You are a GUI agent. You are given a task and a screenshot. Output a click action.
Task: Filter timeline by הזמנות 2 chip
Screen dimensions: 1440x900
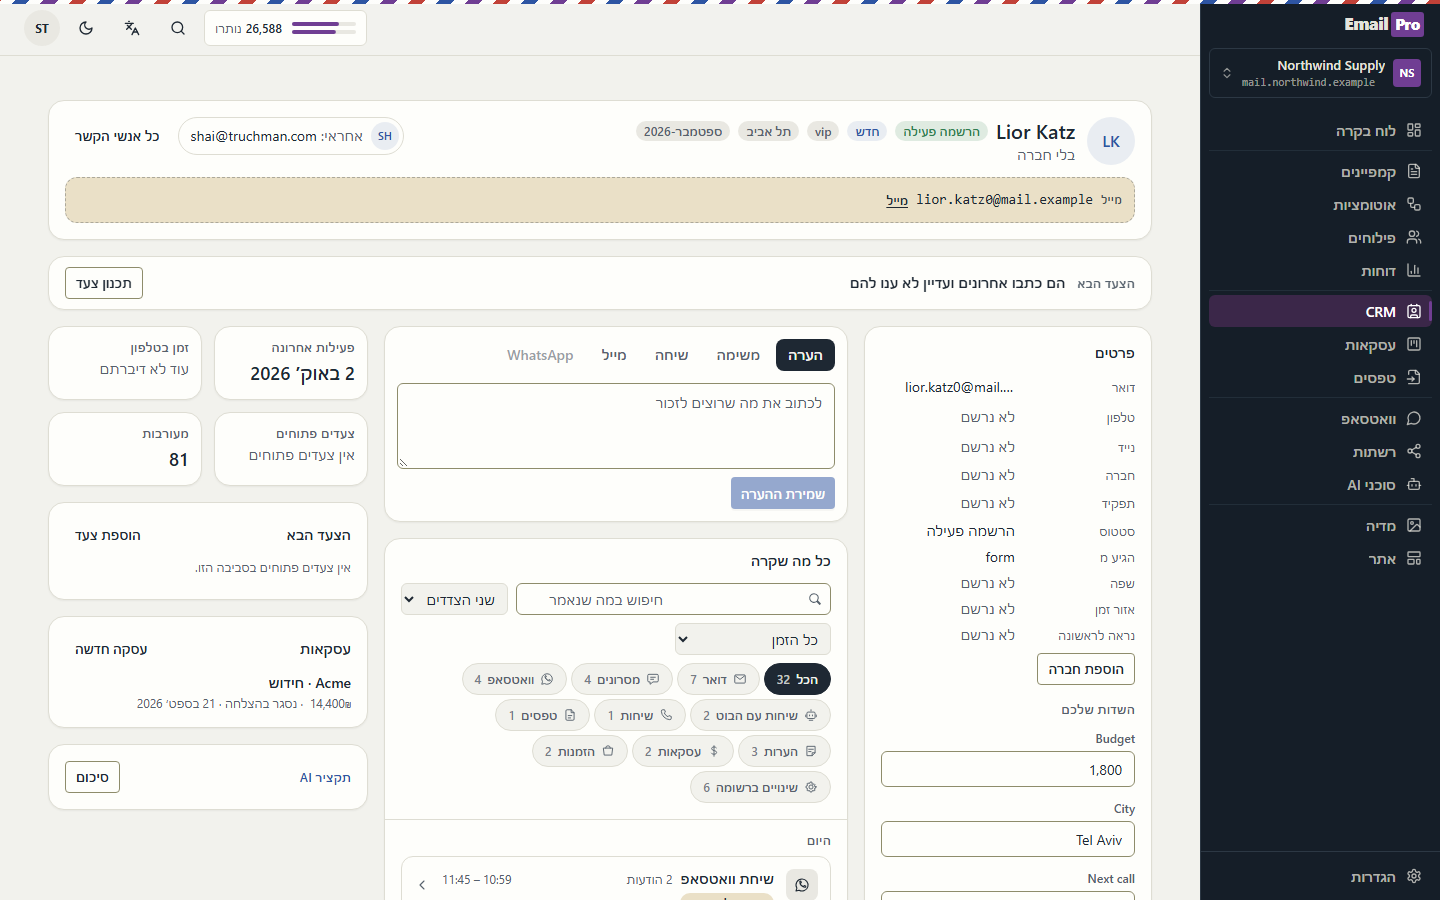[x=580, y=751]
